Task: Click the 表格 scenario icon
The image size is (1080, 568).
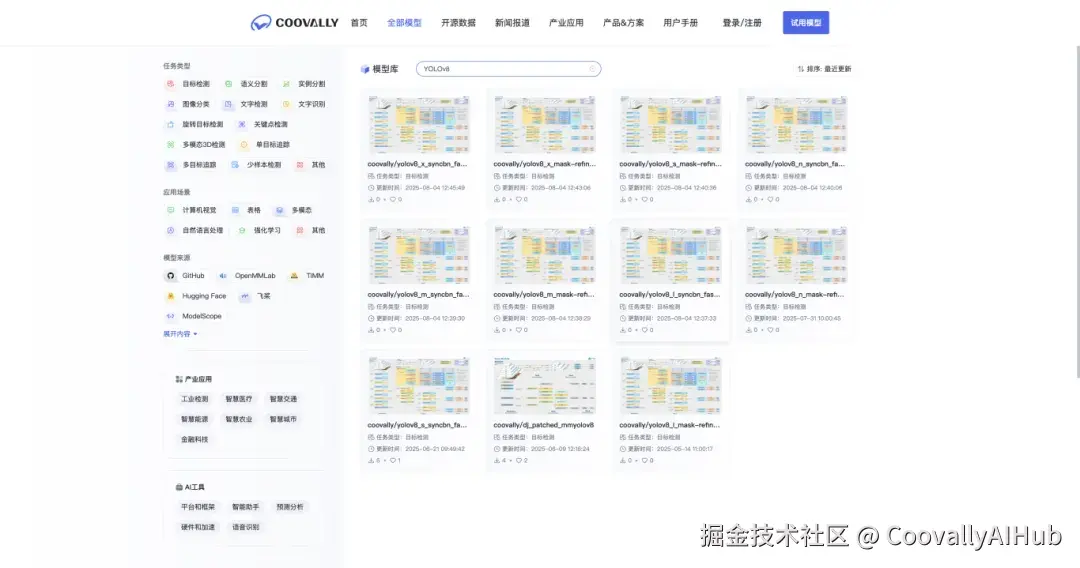Action: [x=235, y=210]
